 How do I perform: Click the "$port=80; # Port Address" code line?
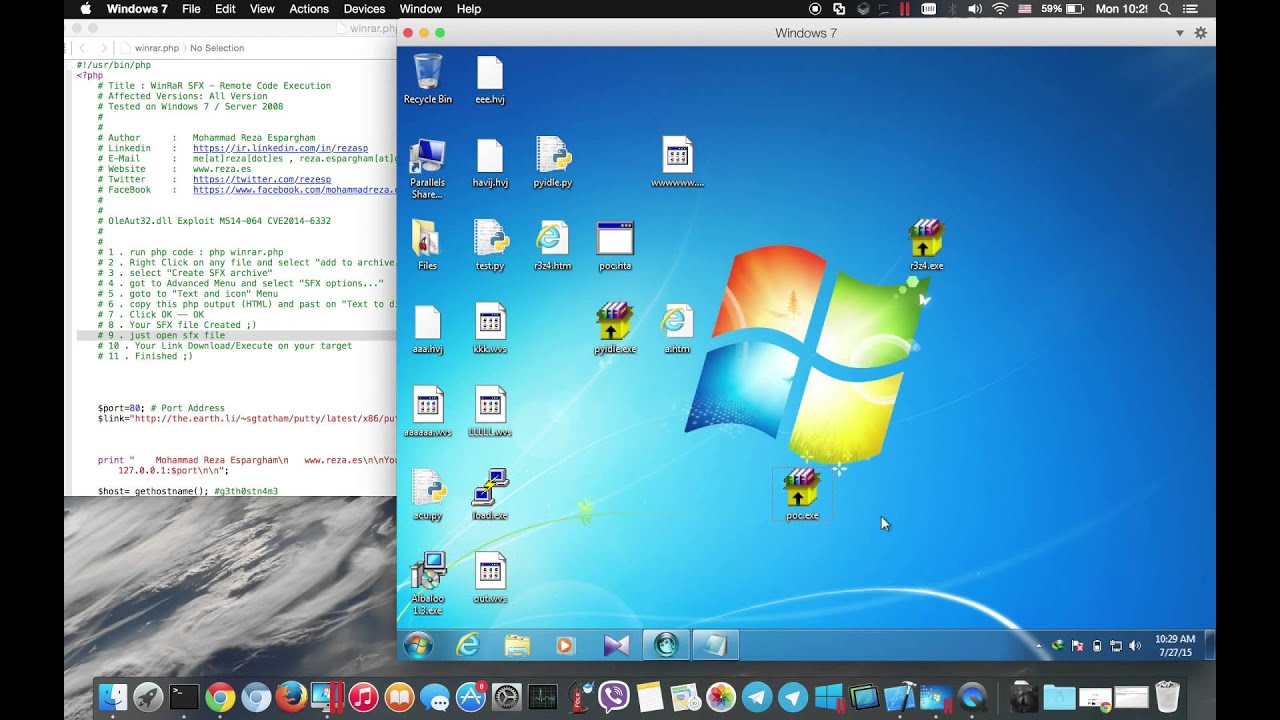tap(161, 408)
